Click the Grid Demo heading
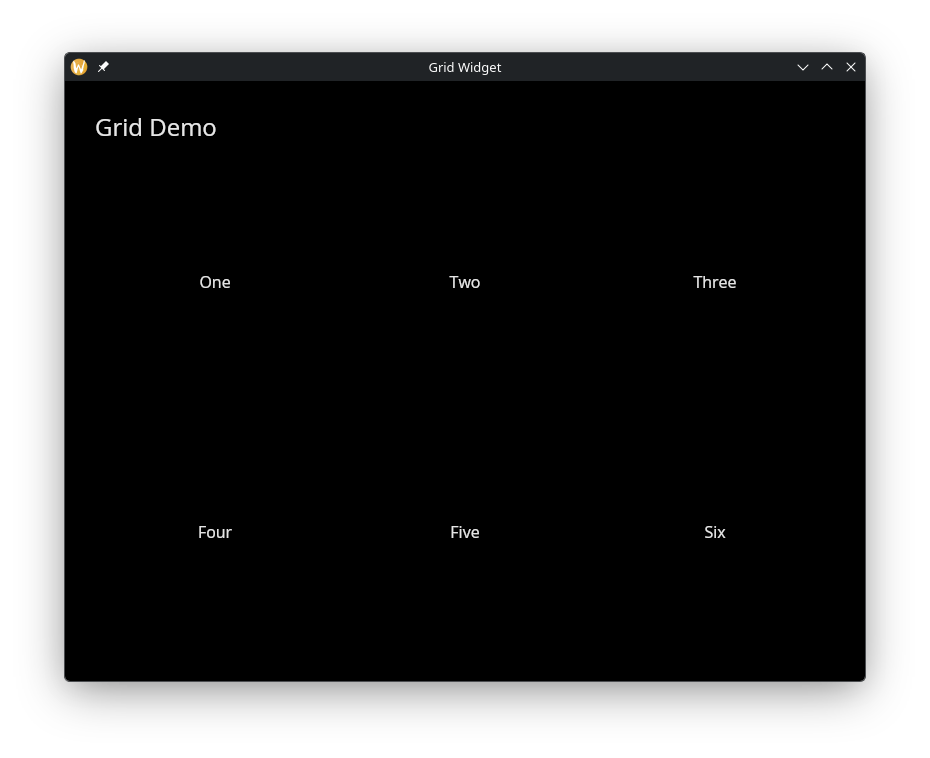The image size is (930, 758). (155, 127)
